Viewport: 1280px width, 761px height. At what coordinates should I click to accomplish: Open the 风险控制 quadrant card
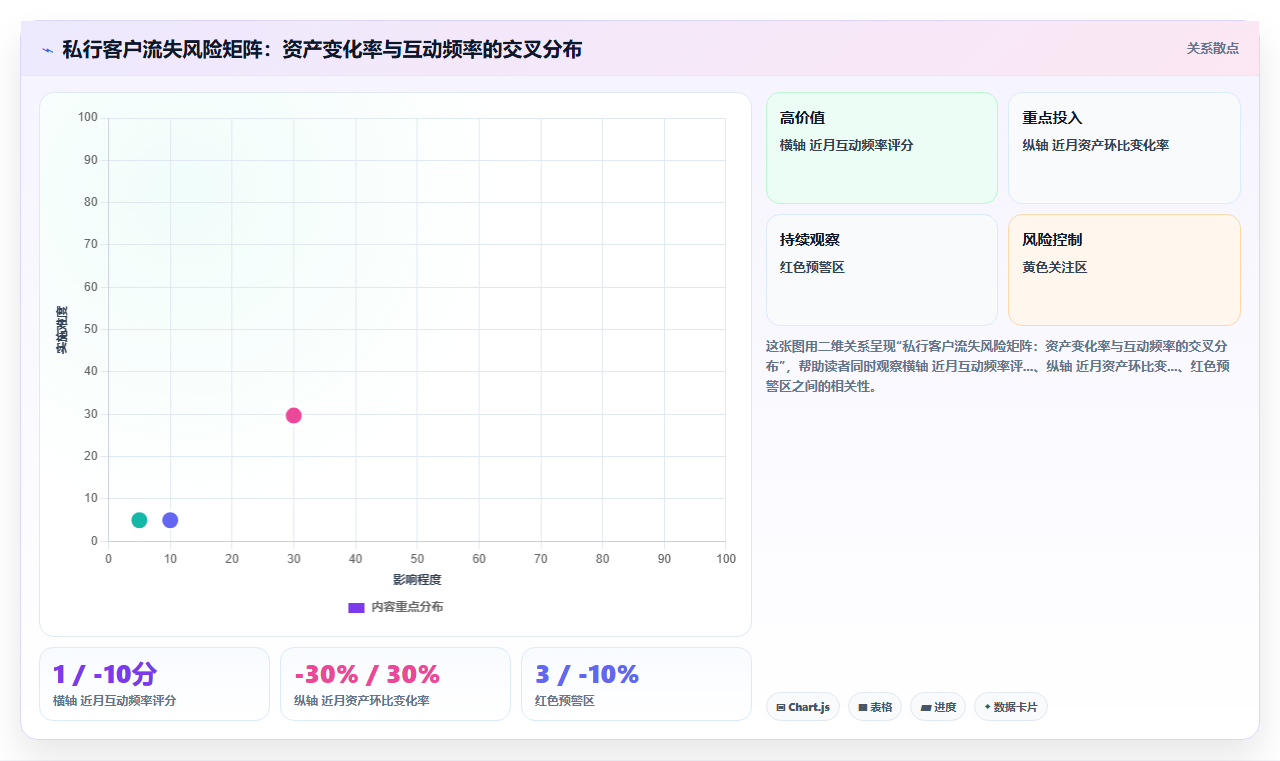[1124, 270]
